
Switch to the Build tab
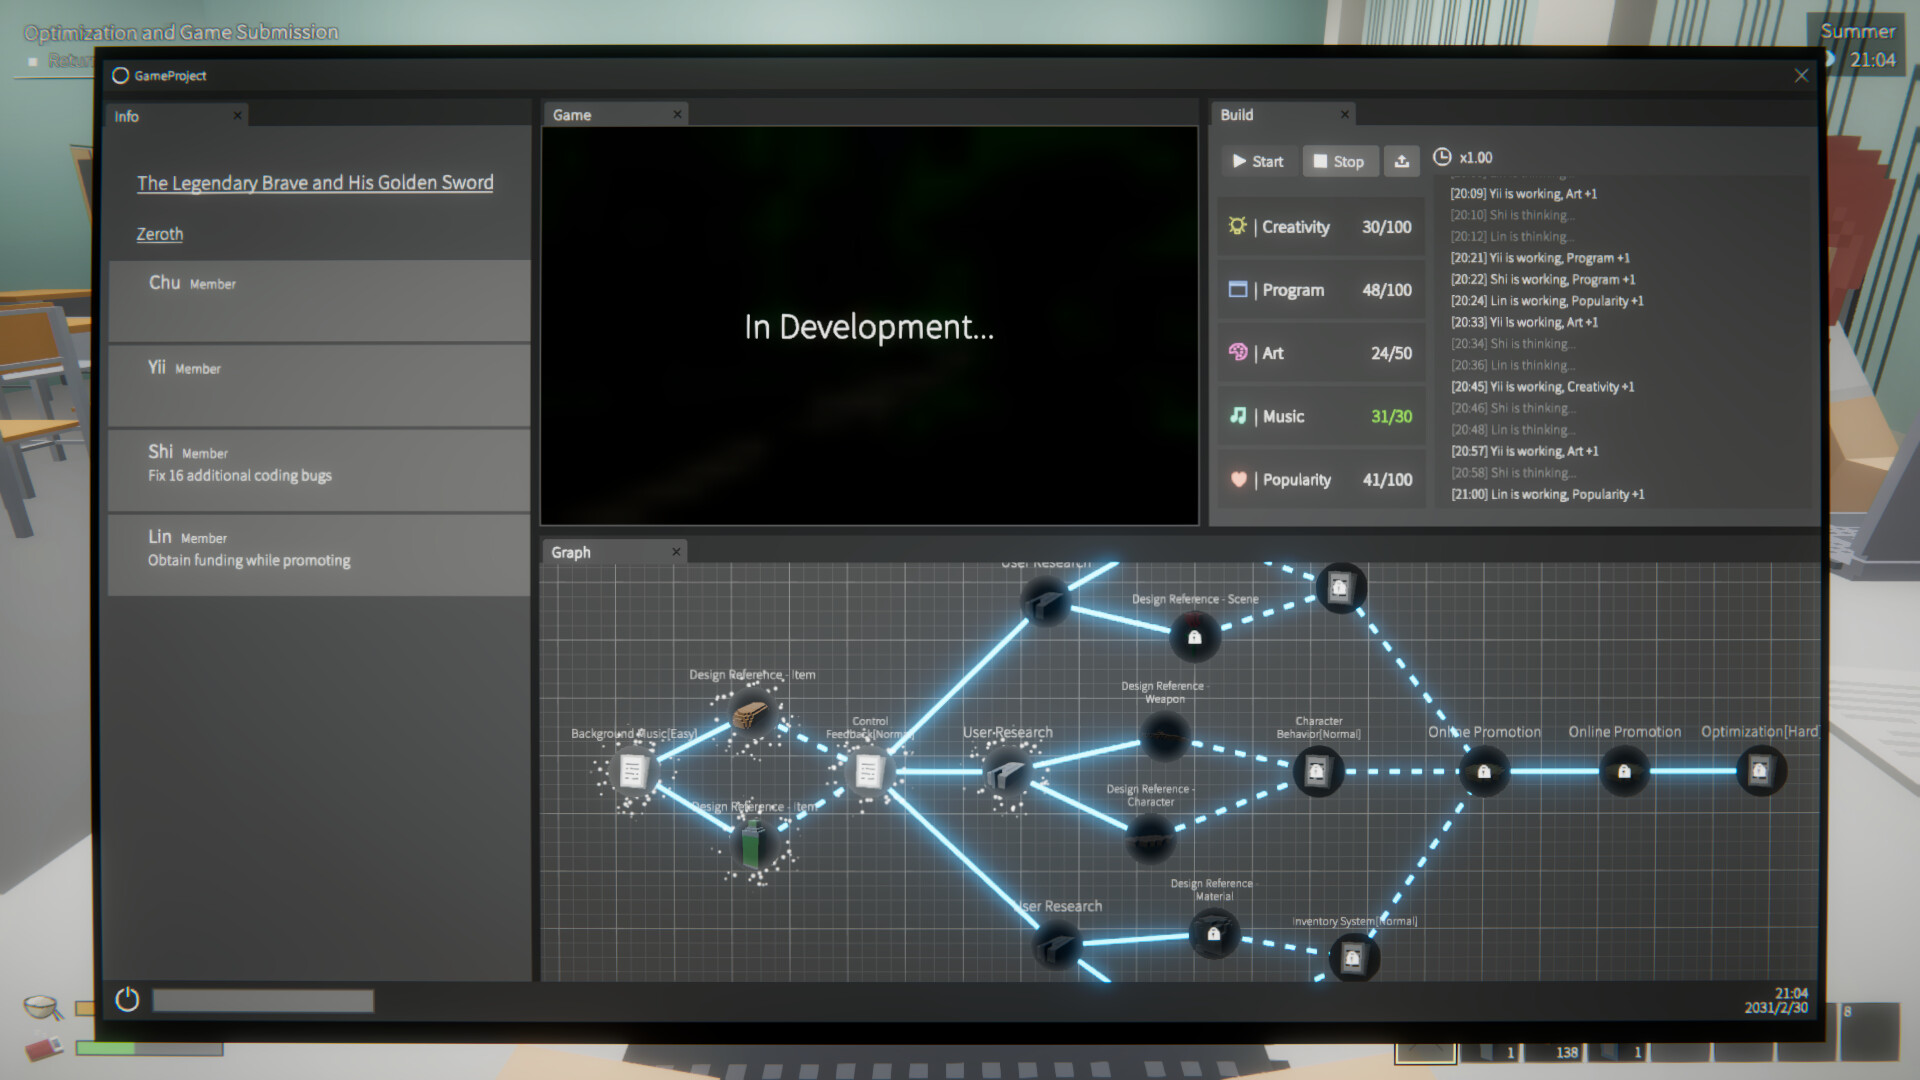tap(1236, 115)
